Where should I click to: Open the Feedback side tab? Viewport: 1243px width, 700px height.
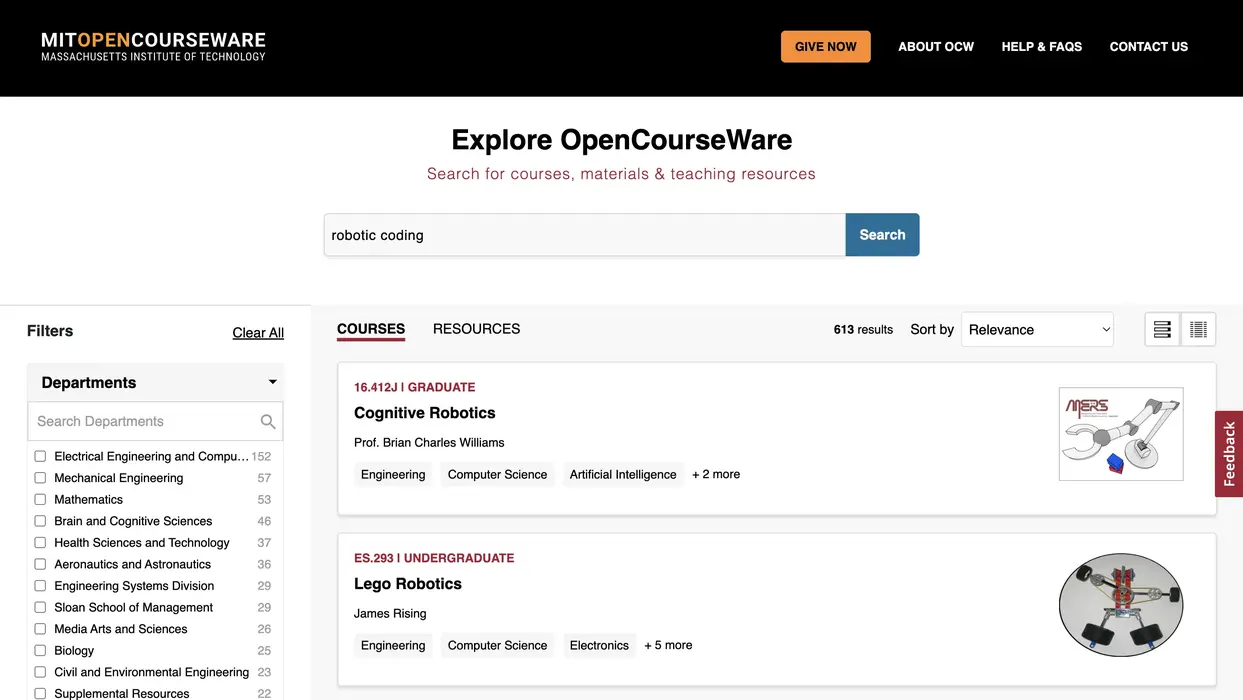[1229, 454]
